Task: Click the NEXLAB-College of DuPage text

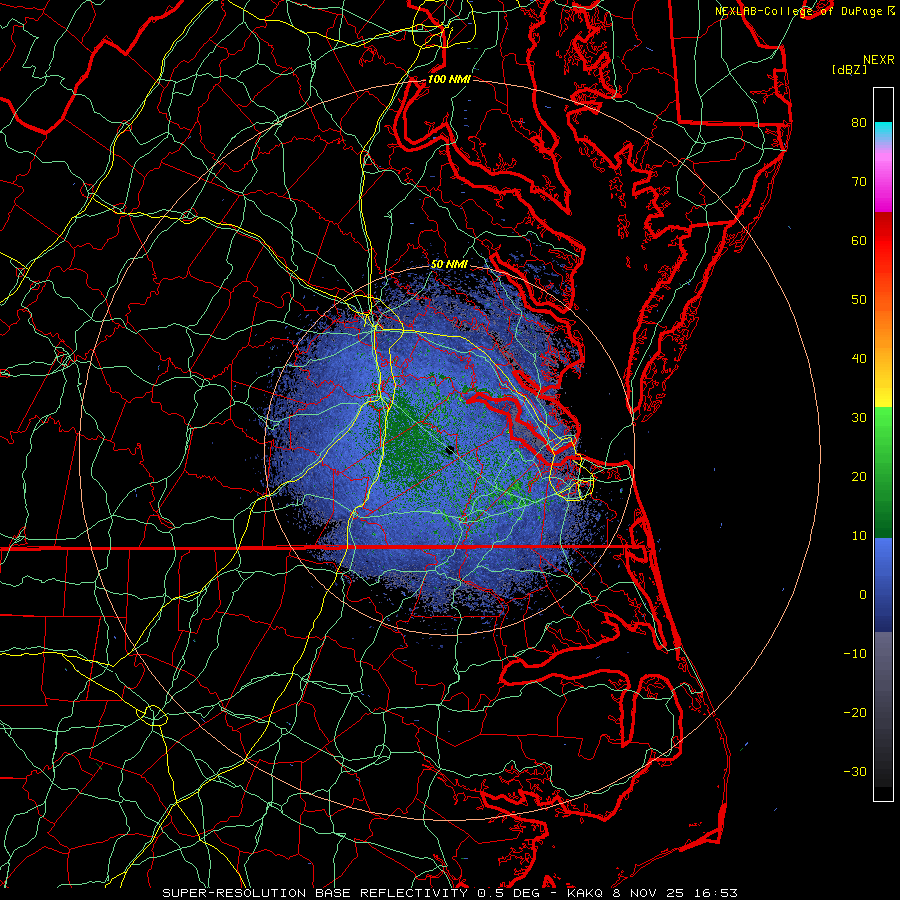Action: pos(799,11)
